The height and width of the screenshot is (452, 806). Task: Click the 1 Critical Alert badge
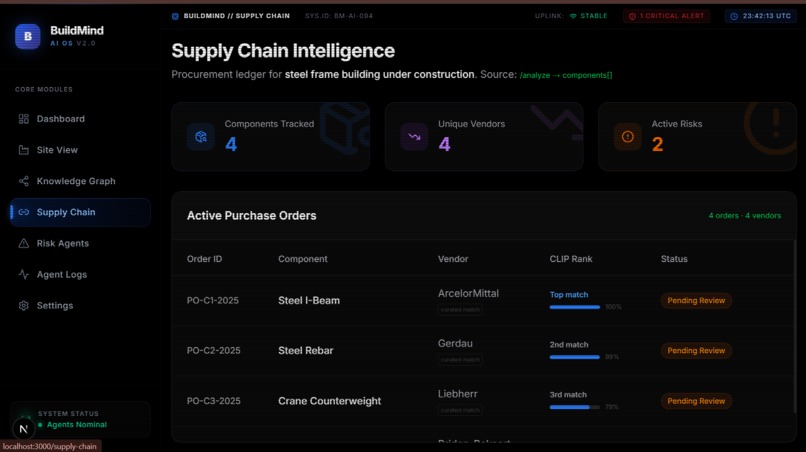(x=667, y=16)
